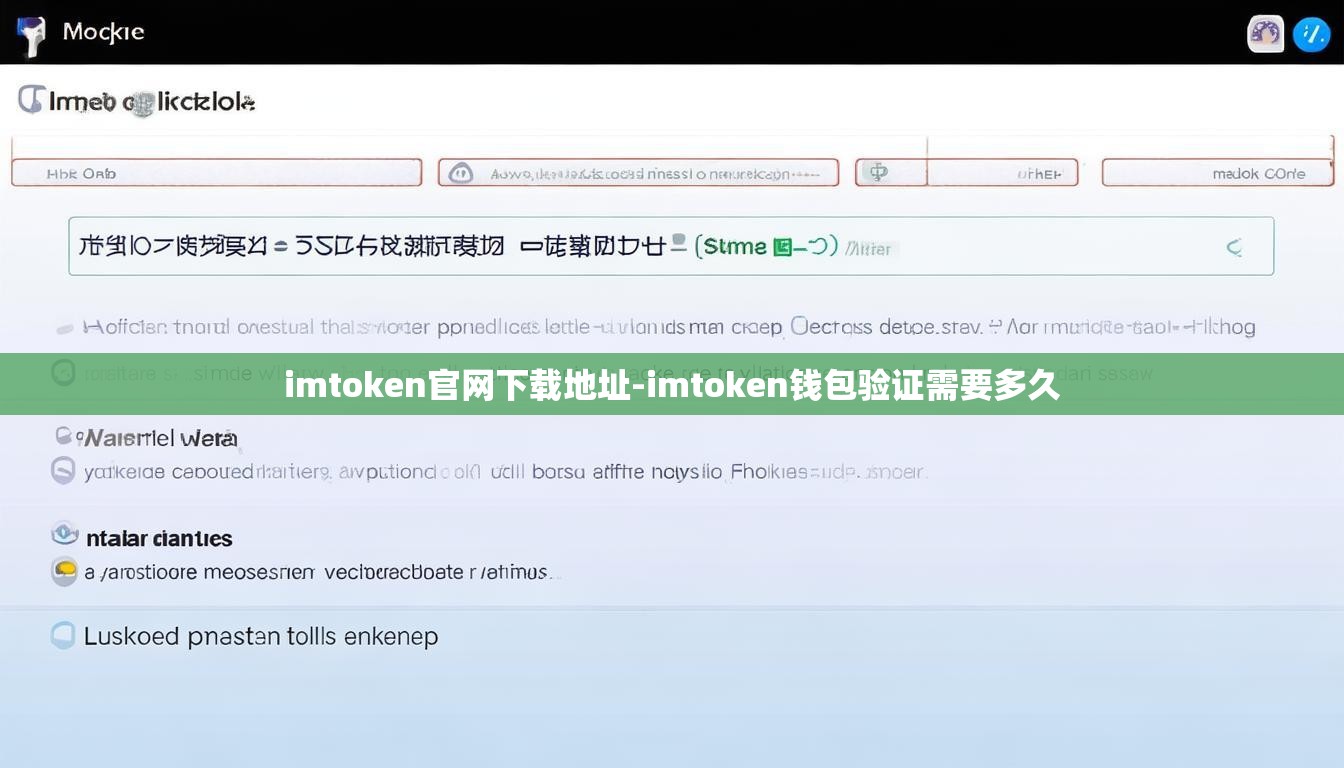Click the round icon in the second red box
Screen dimensions: 1344x768
[461, 173]
